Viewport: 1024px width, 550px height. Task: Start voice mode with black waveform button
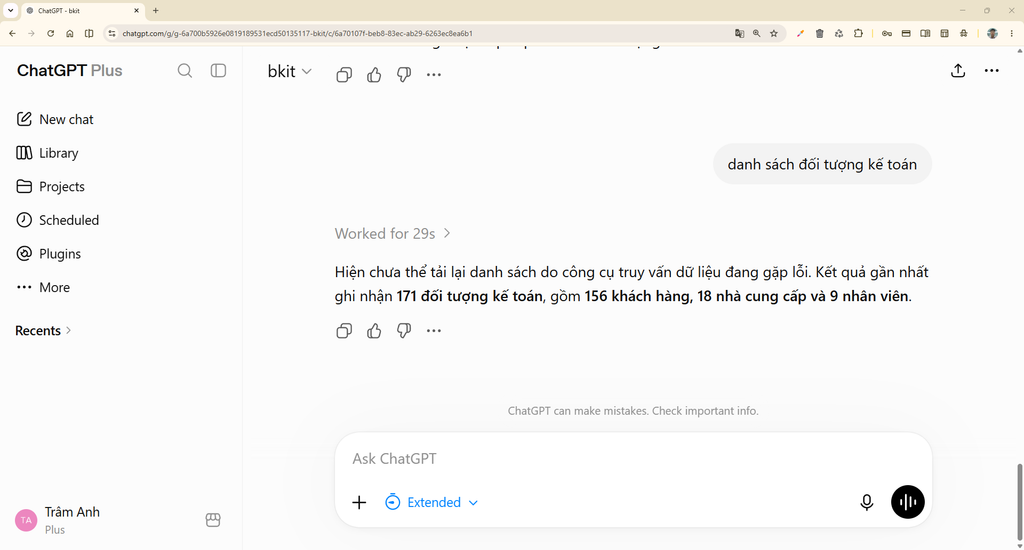(x=908, y=502)
